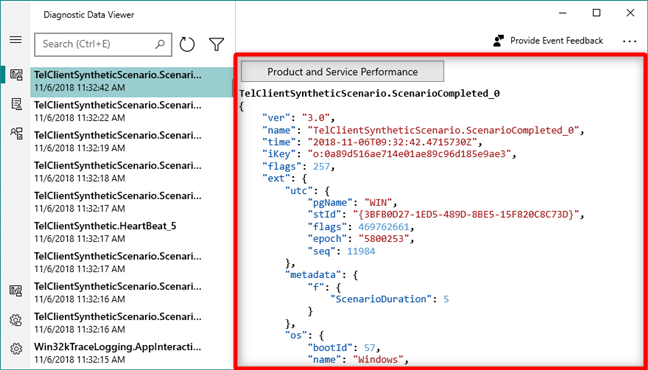
Task: Select event logged at 11:32:19 AM
Action: point(131,142)
